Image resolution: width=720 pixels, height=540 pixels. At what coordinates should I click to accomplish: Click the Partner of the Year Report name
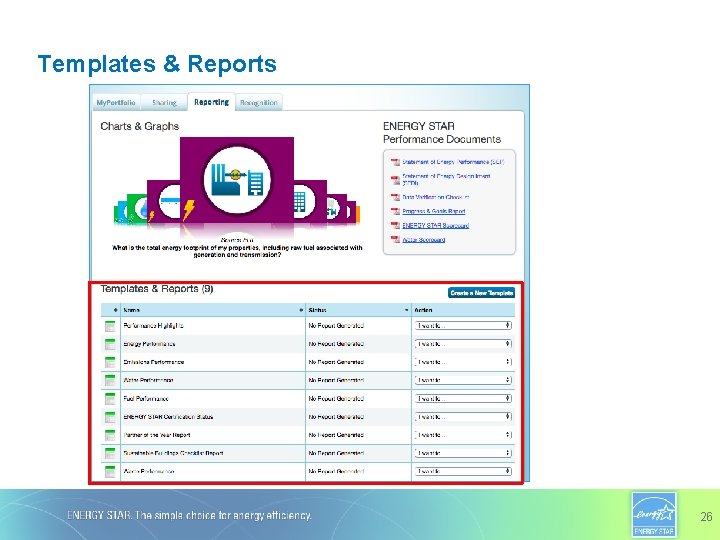157,435
